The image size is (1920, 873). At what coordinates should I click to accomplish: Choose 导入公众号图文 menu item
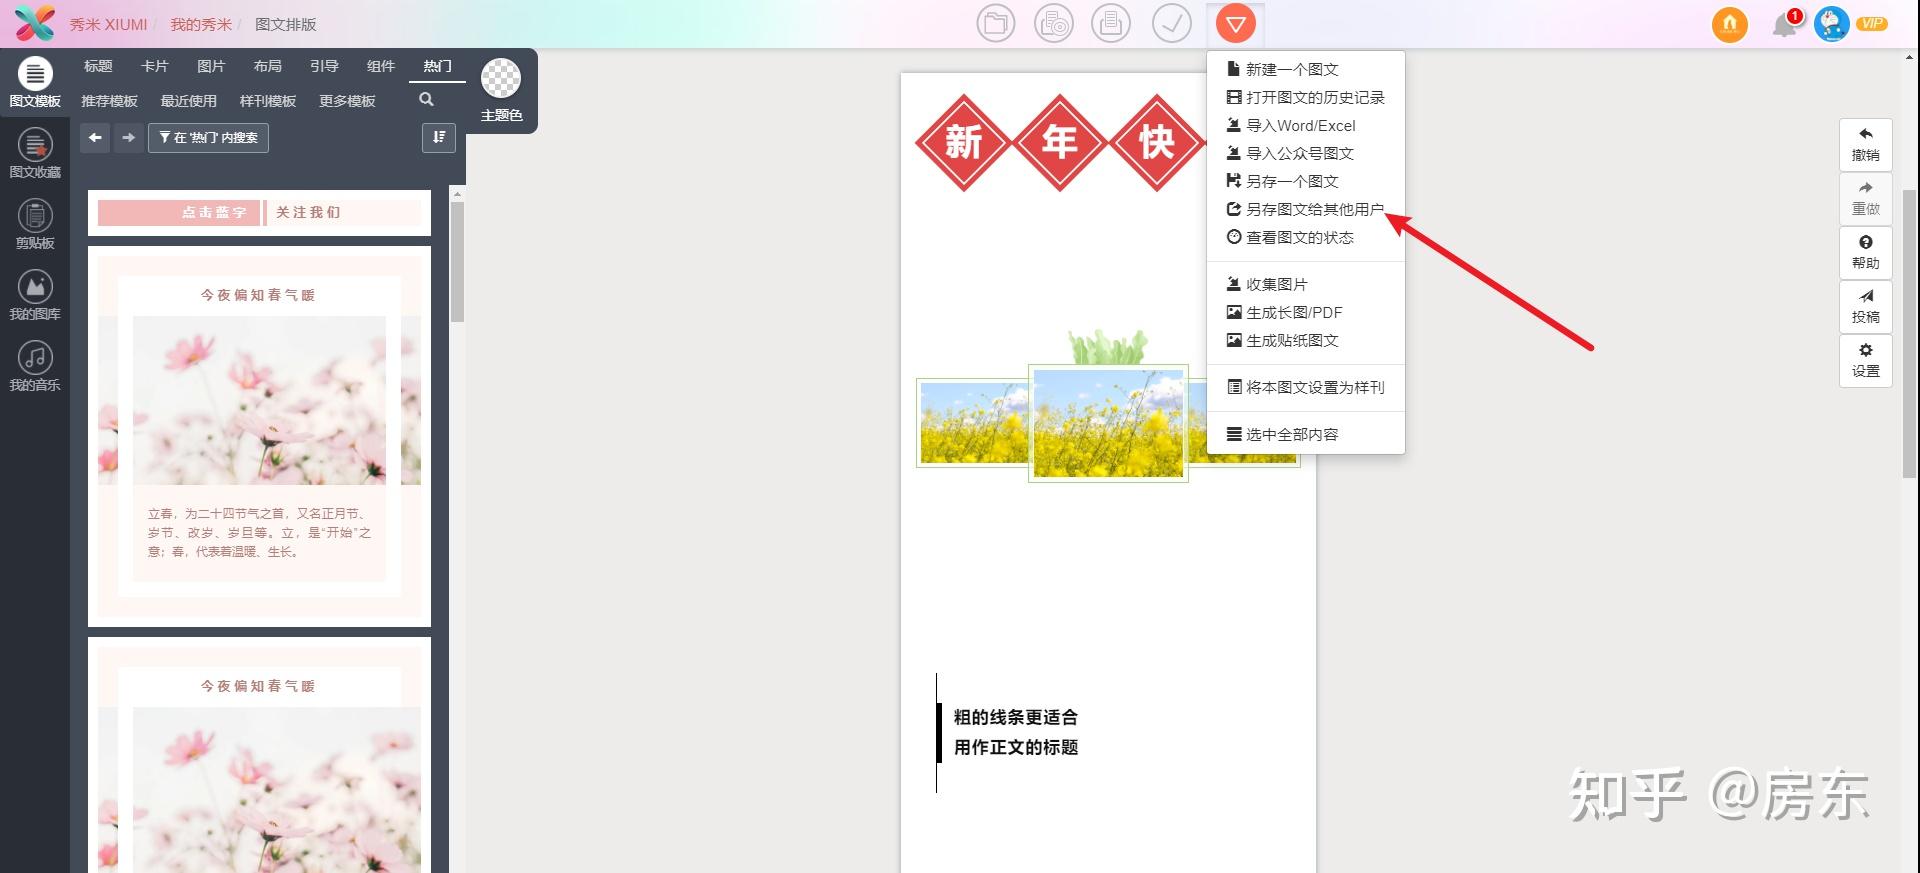pos(1306,153)
